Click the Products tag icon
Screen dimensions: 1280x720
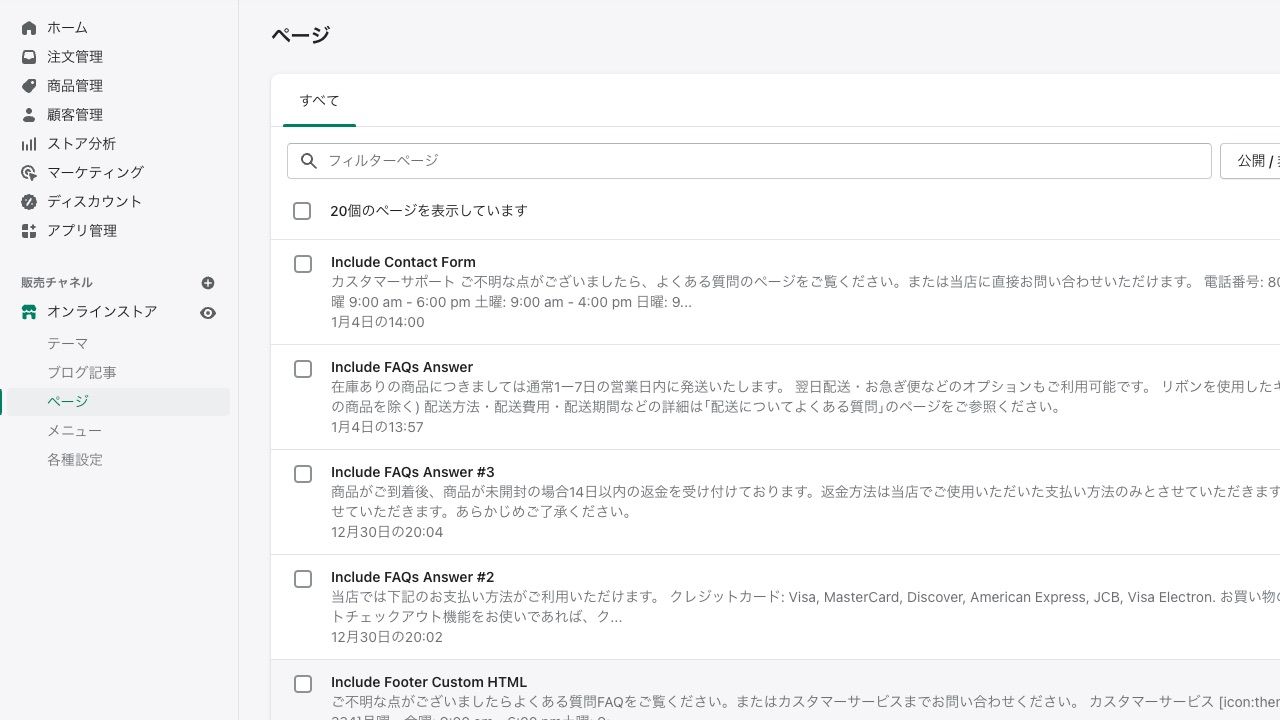pos(29,86)
